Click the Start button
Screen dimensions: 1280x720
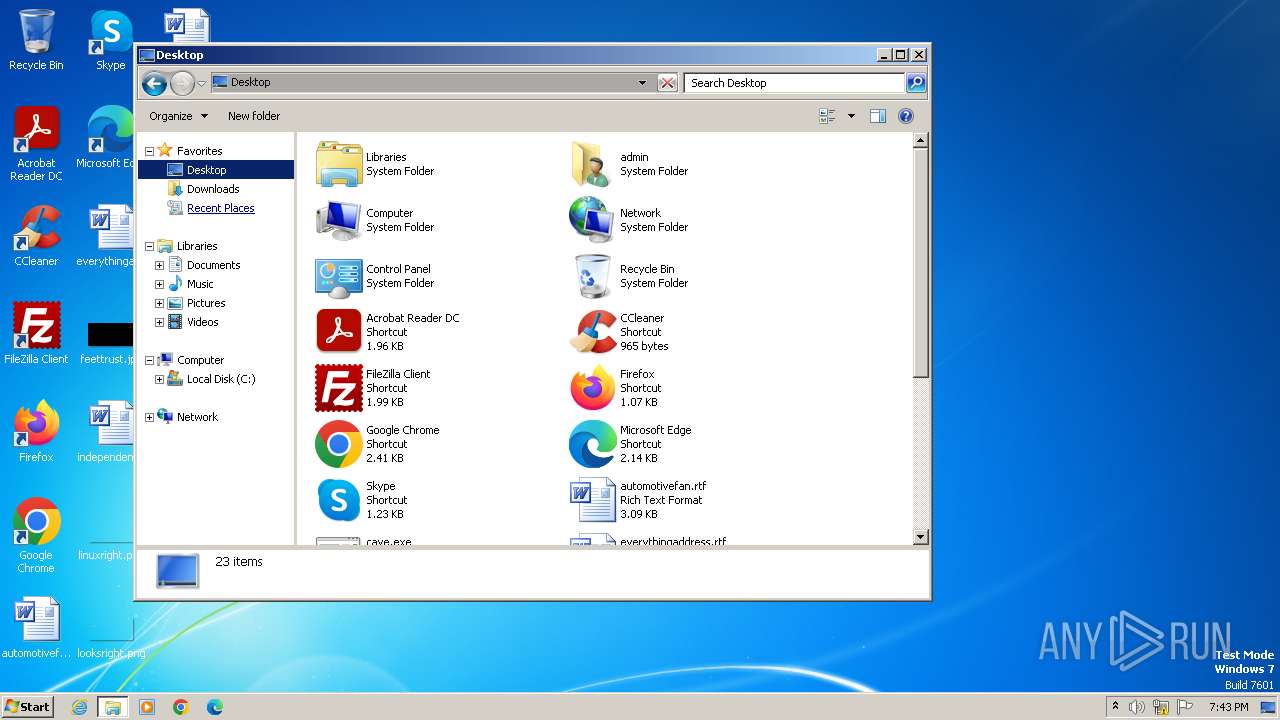[27, 706]
